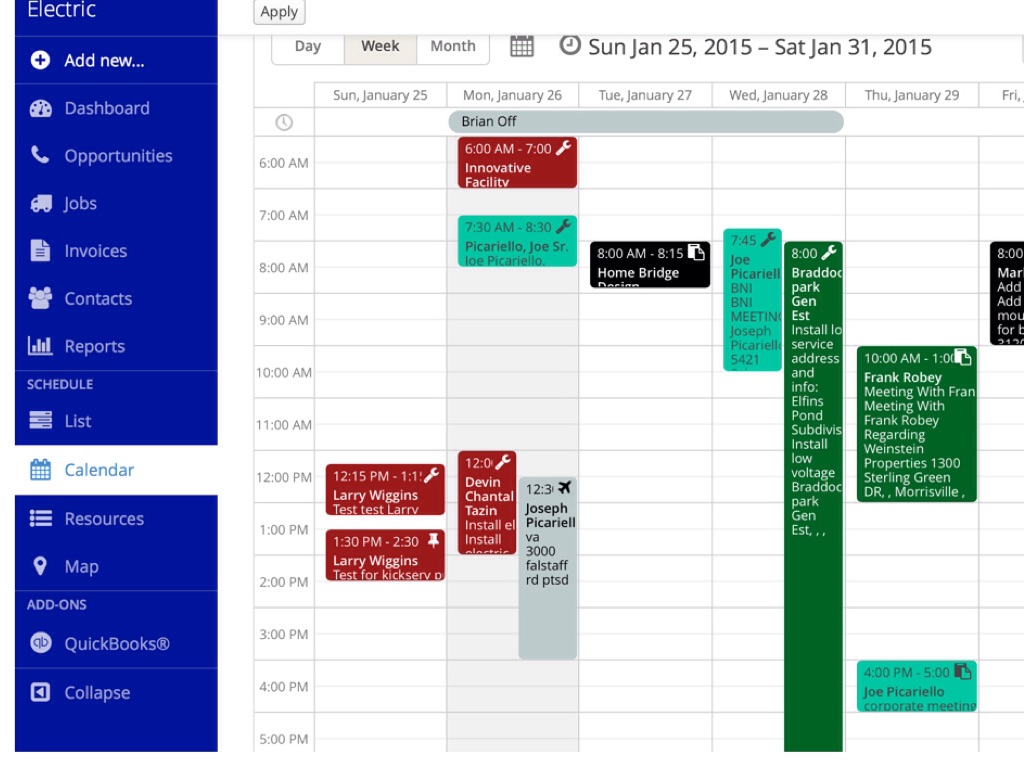Click the Opportunities phone icon

[x=40, y=156]
